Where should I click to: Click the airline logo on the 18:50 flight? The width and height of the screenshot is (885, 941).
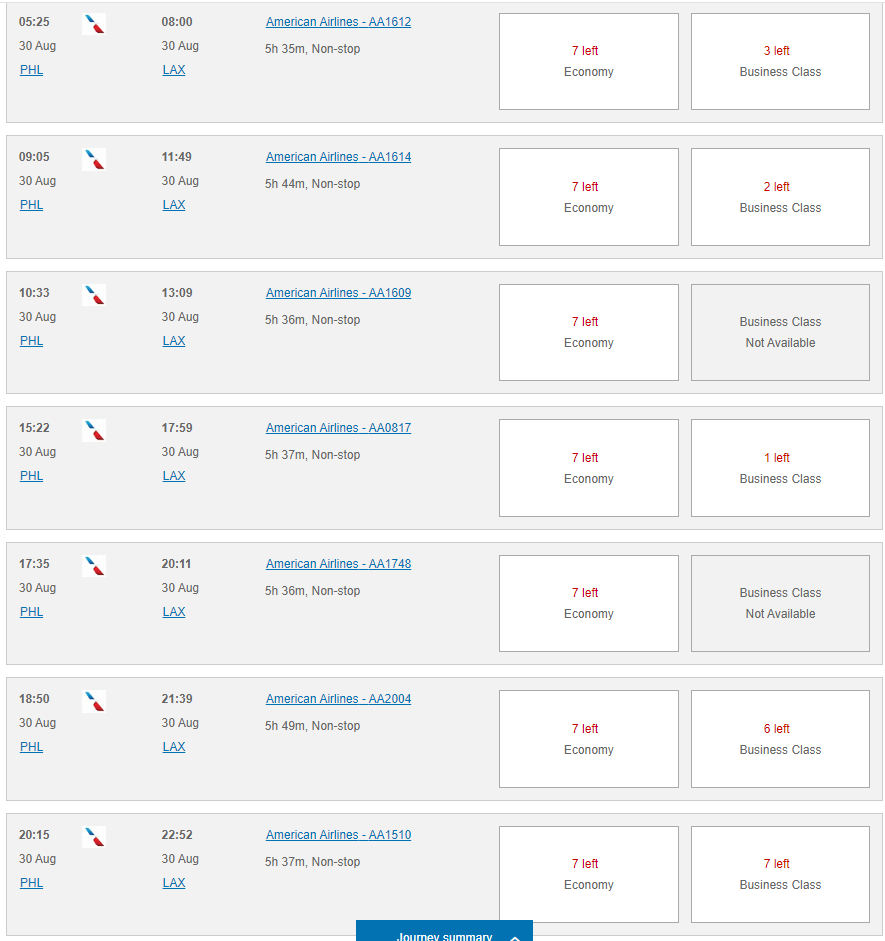click(x=94, y=701)
